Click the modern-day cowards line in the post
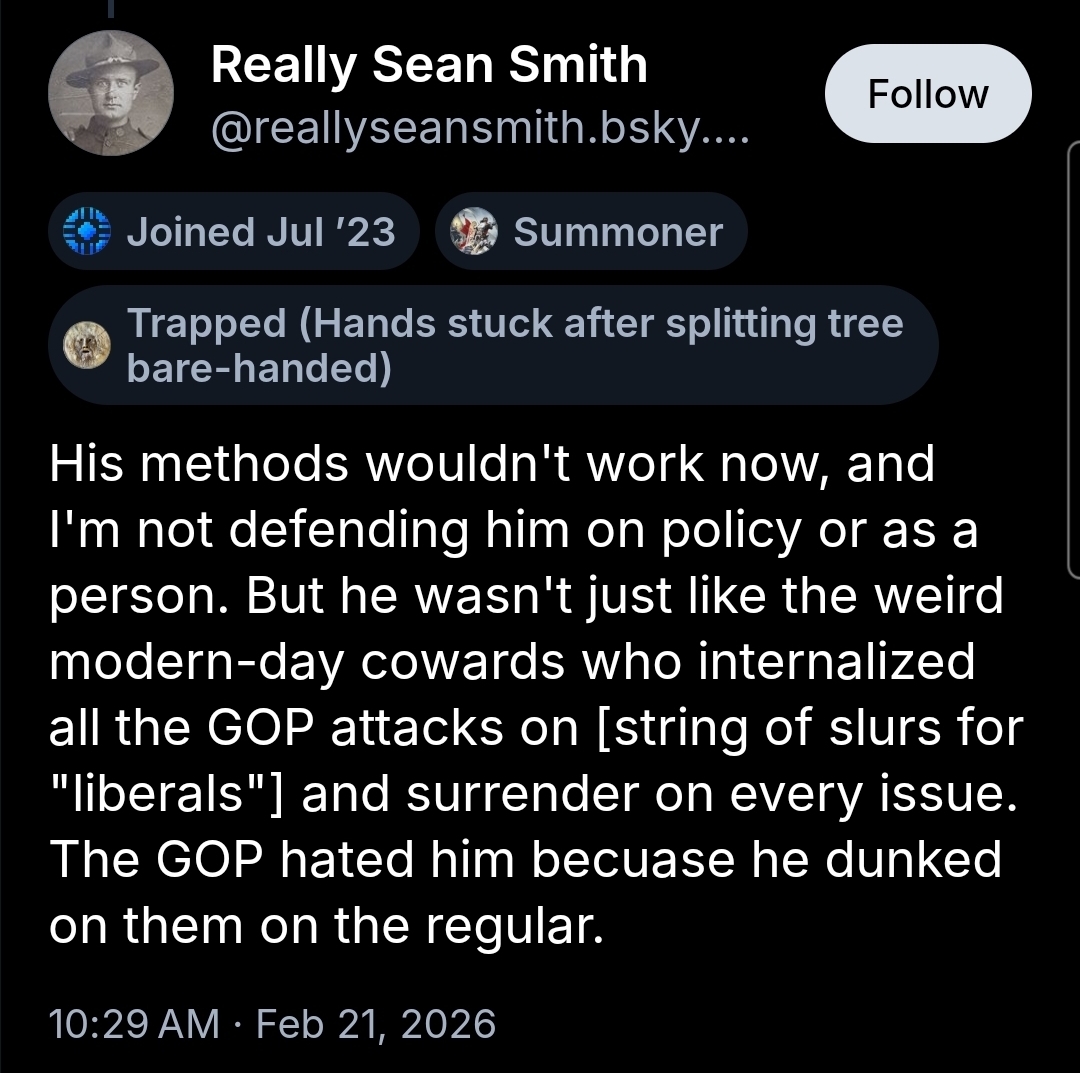 coord(511,662)
